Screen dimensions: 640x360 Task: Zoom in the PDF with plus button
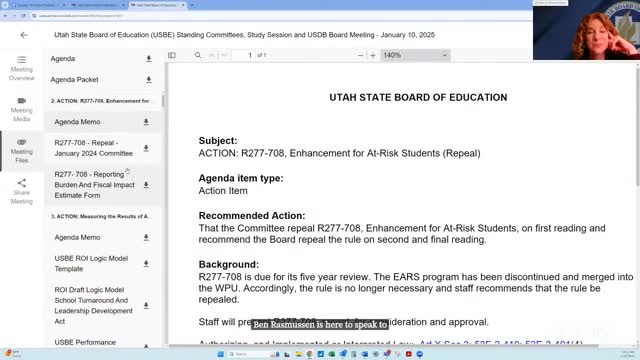373,55
